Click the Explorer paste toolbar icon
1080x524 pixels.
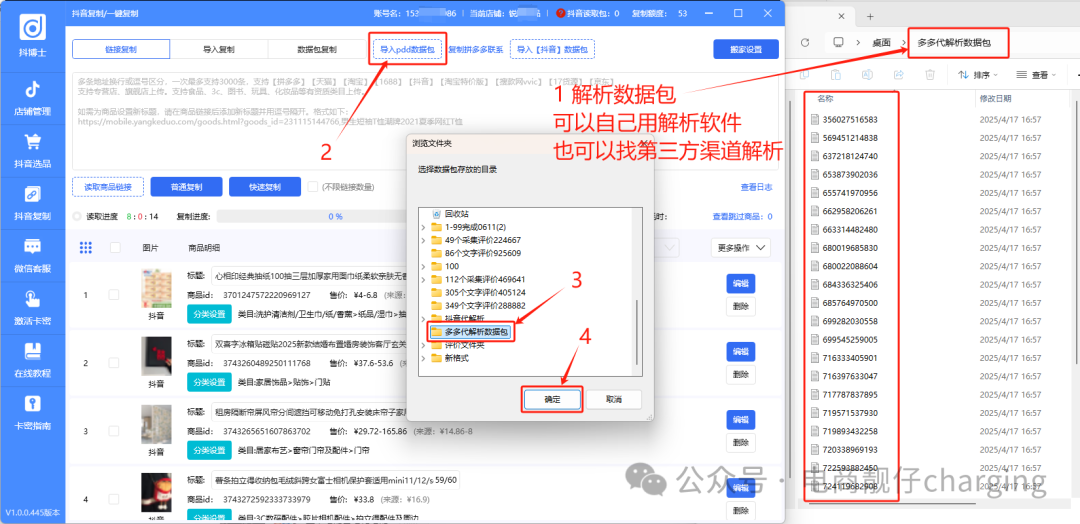tap(835, 74)
